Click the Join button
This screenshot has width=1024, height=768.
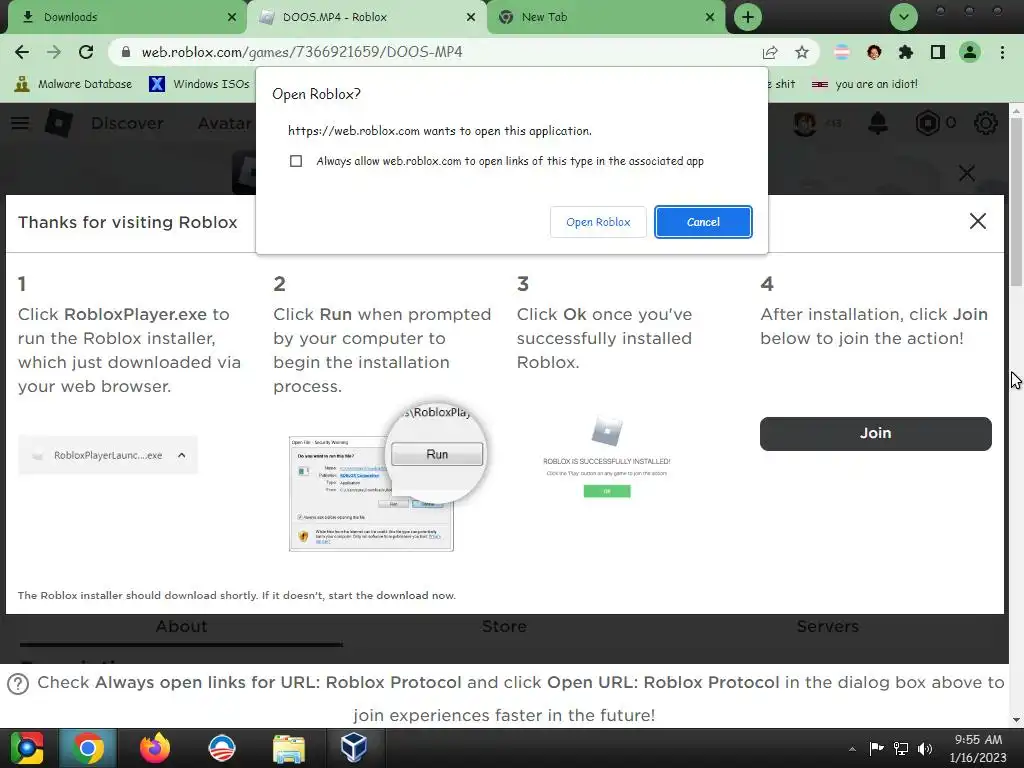[x=876, y=434]
